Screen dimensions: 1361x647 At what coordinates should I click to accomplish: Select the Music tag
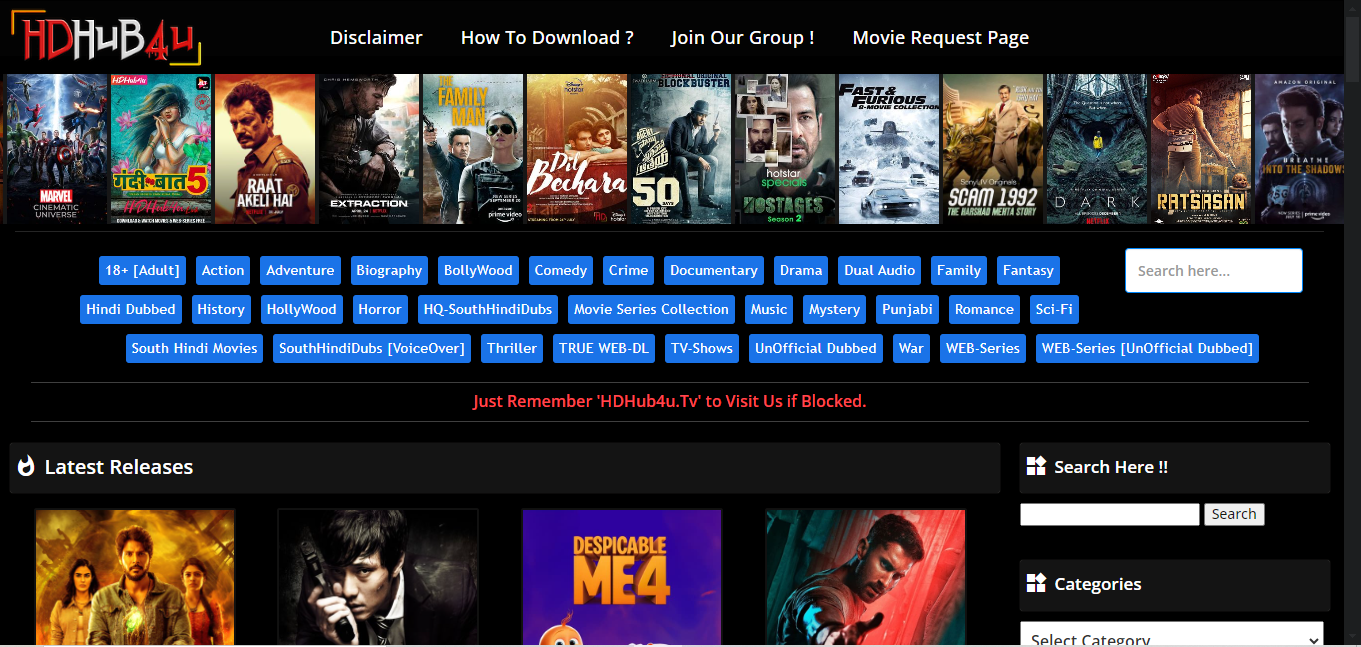pos(769,309)
